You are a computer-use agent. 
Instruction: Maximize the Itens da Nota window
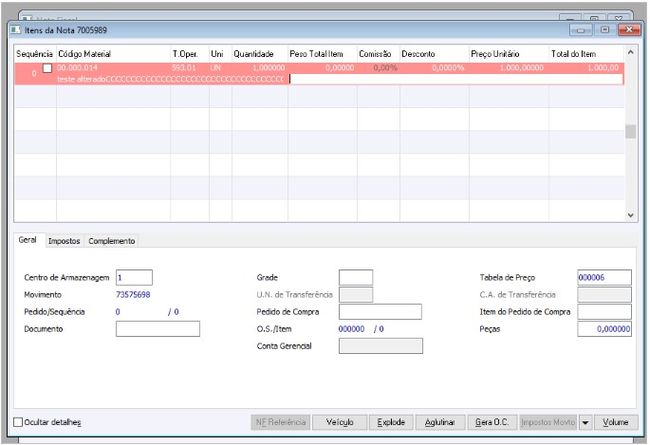pos(604,30)
